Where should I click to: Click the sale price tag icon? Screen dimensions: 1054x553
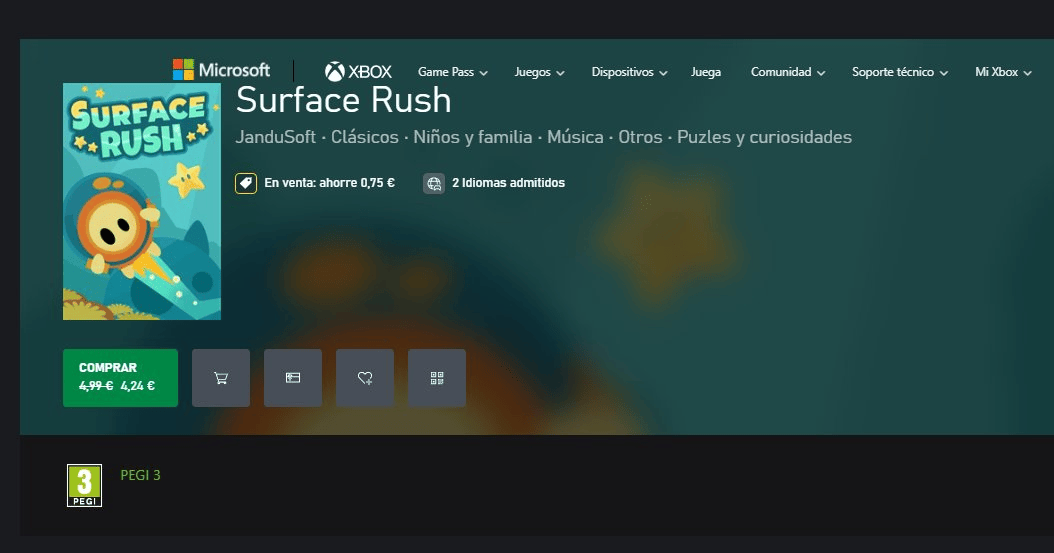click(246, 183)
